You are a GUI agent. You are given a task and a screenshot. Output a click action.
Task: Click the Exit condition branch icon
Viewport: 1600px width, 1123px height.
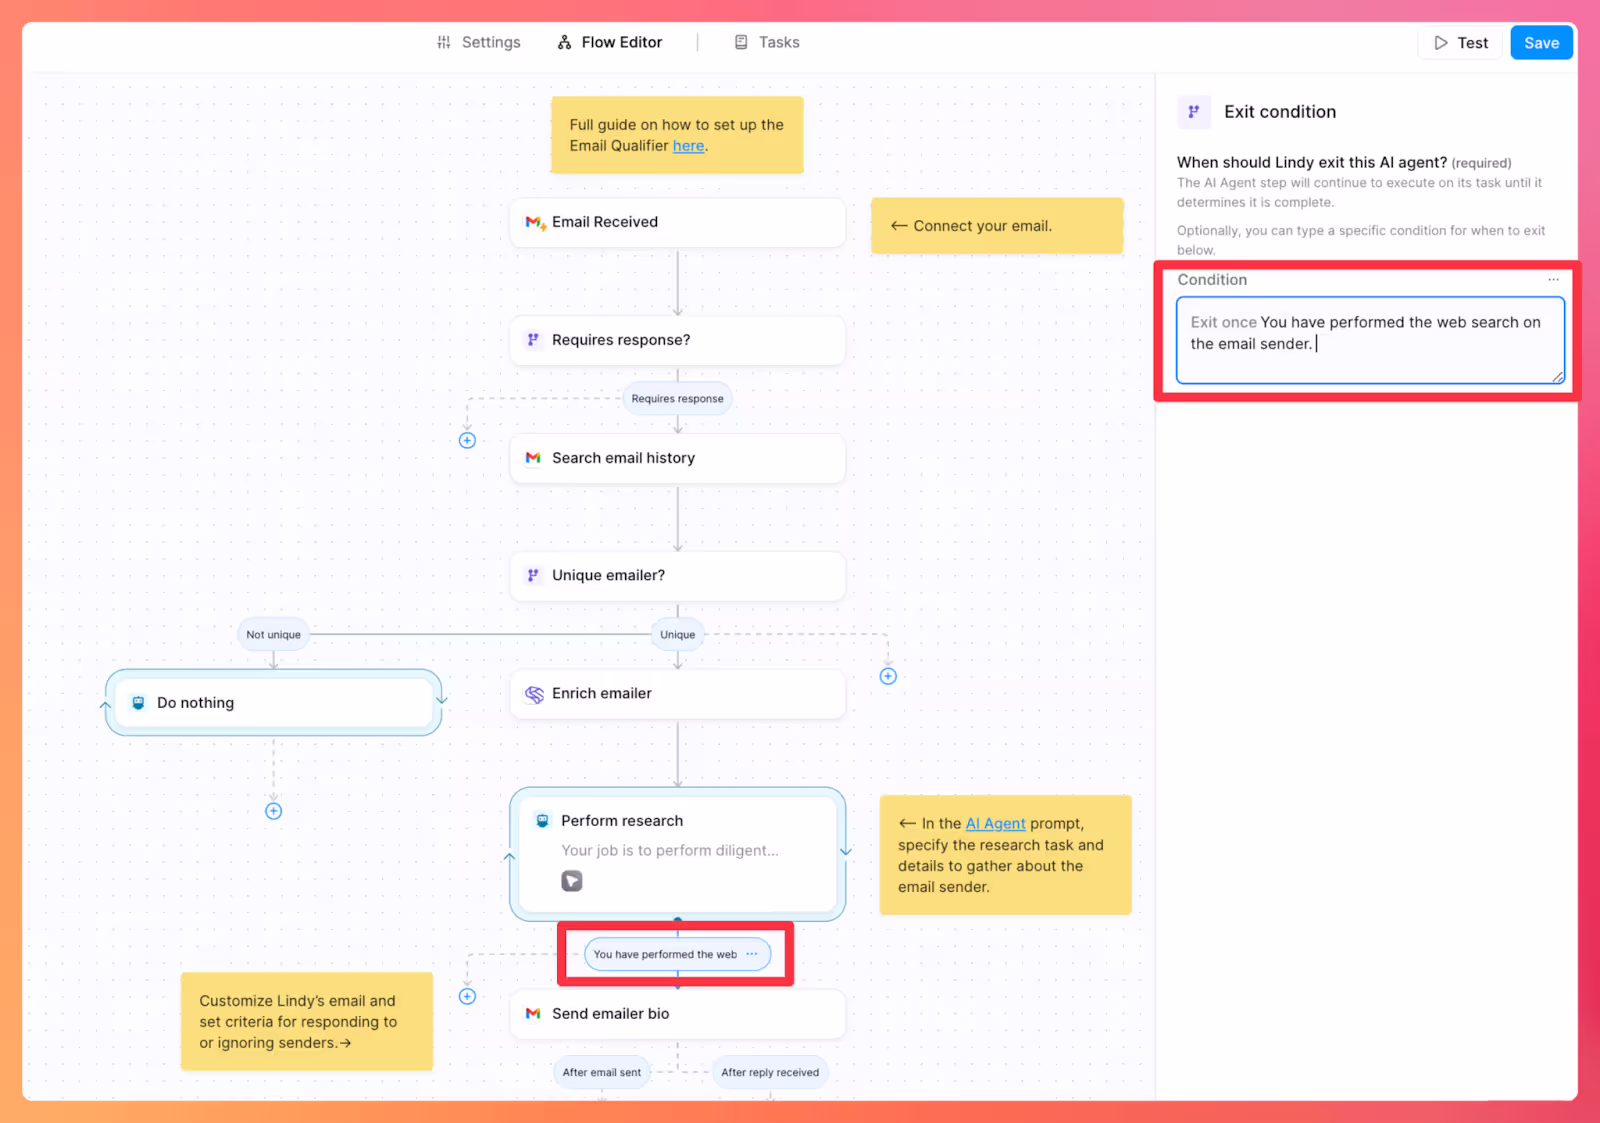1193,112
